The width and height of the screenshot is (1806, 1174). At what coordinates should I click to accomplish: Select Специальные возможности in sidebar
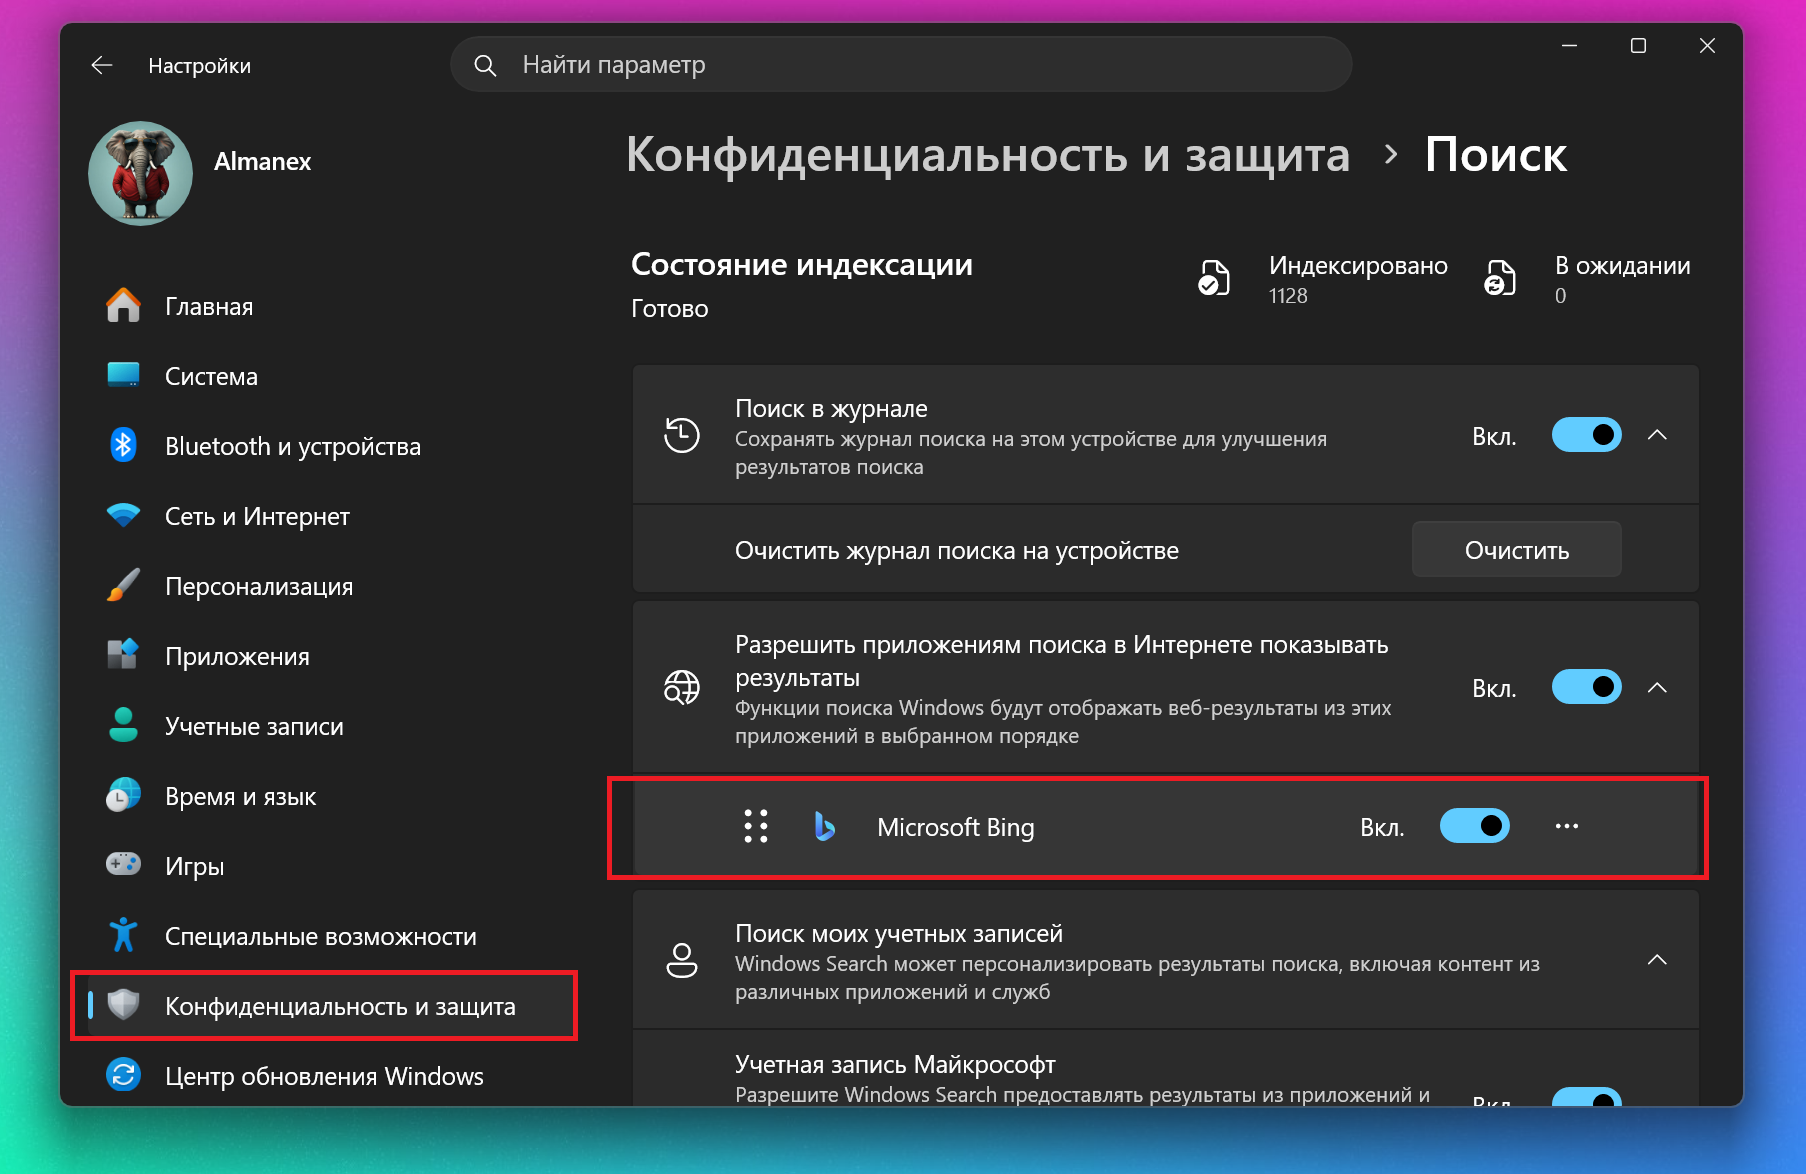(x=324, y=936)
